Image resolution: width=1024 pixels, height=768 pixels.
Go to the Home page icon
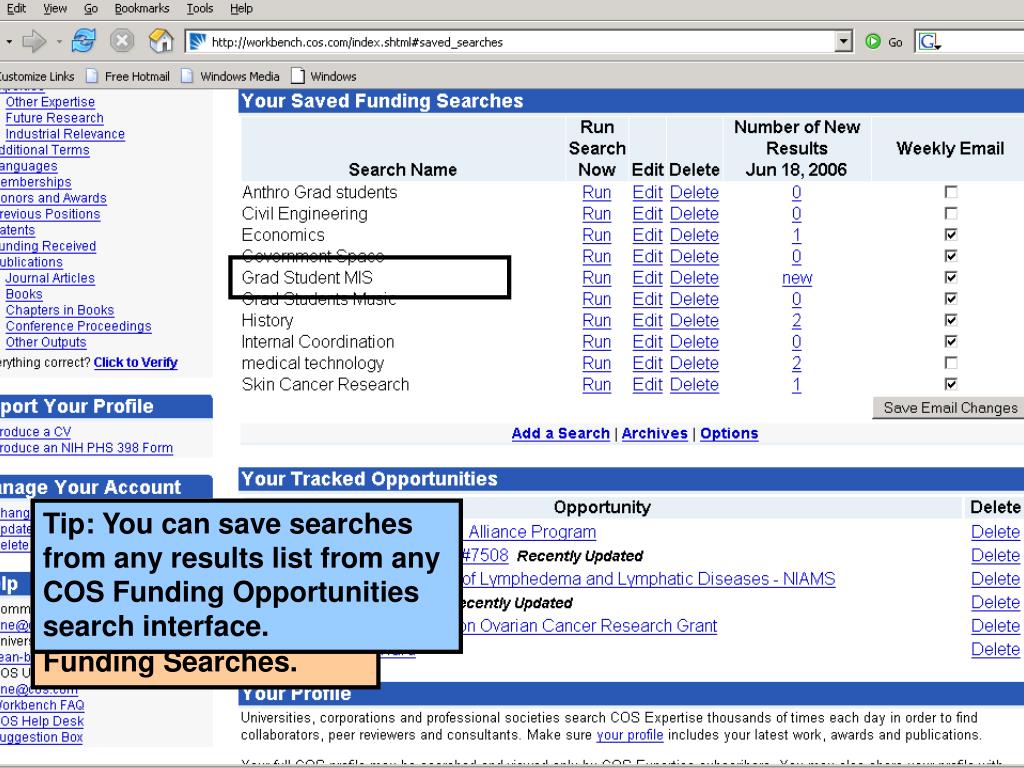[x=161, y=41]
